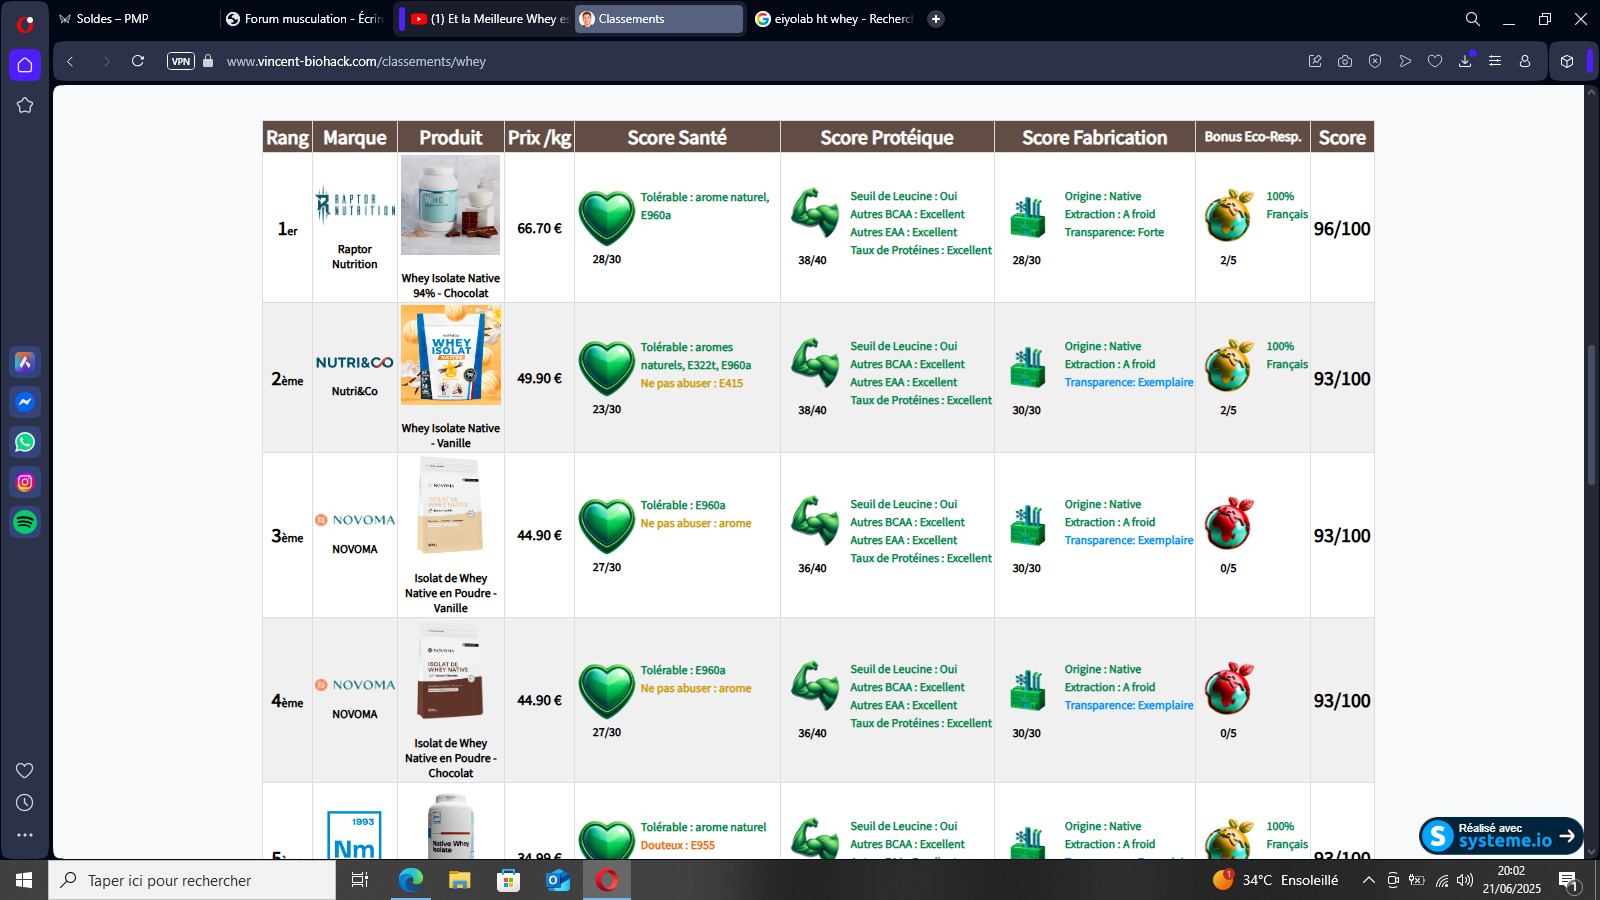This screenshot has height=900, width=1600.
Task: Open the profile account icon
Action: [x=1525, y=61]
